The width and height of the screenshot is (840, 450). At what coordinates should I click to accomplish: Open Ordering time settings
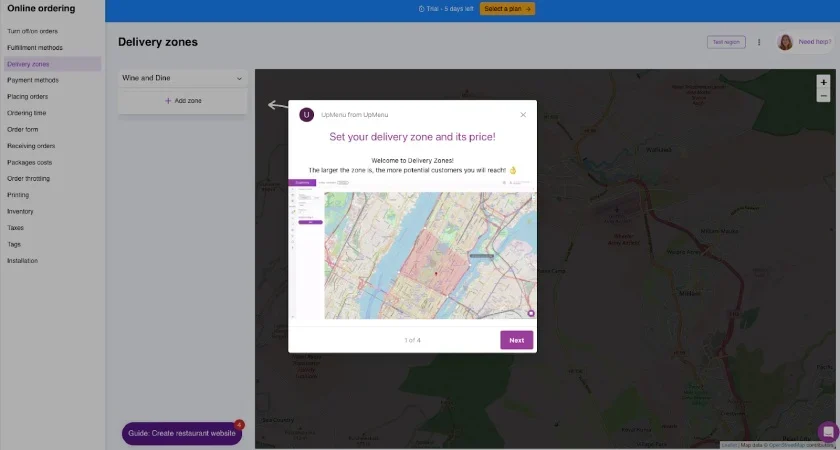coord(26,113)
